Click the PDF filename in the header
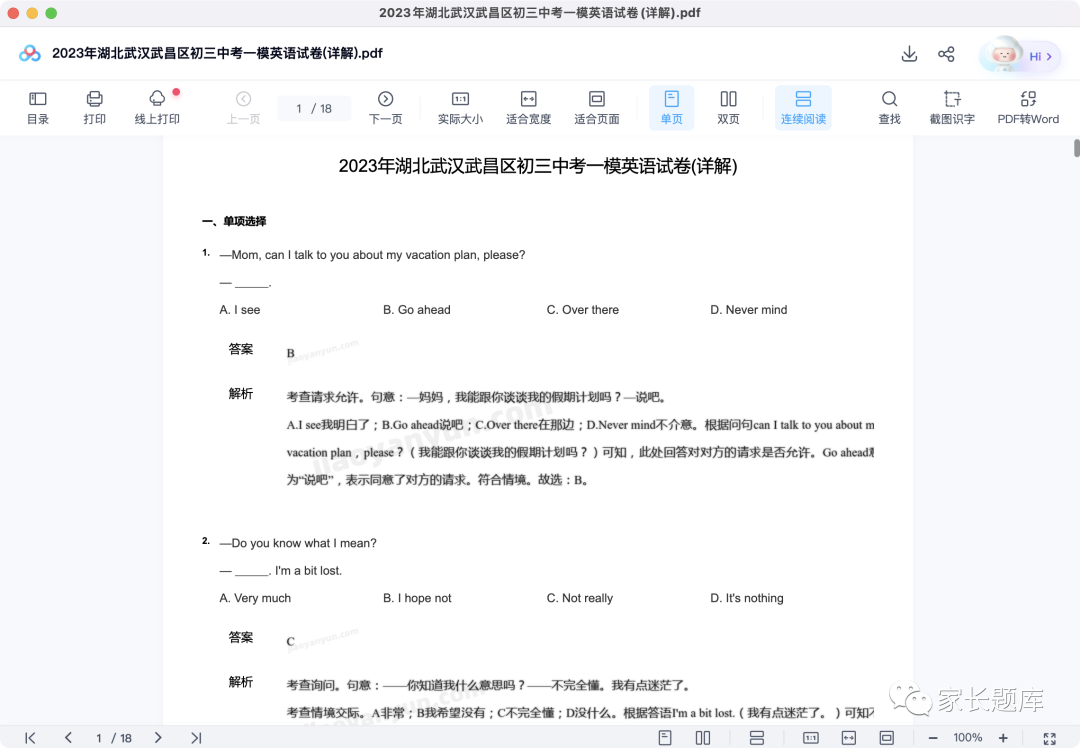The width and height of the screenshot is (1080, 748). [217, 53]
